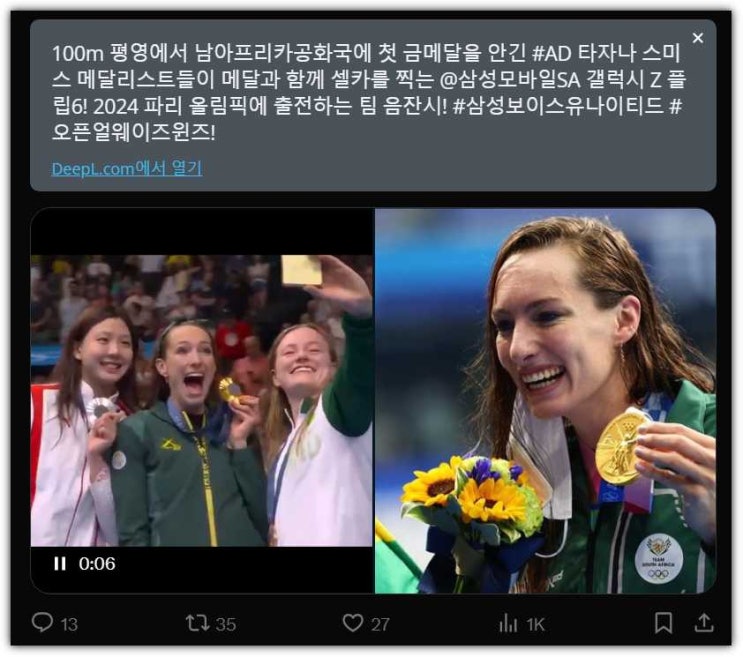743x657 pixels.
Task: Bookmark this post
Action: tap(663, 622)
